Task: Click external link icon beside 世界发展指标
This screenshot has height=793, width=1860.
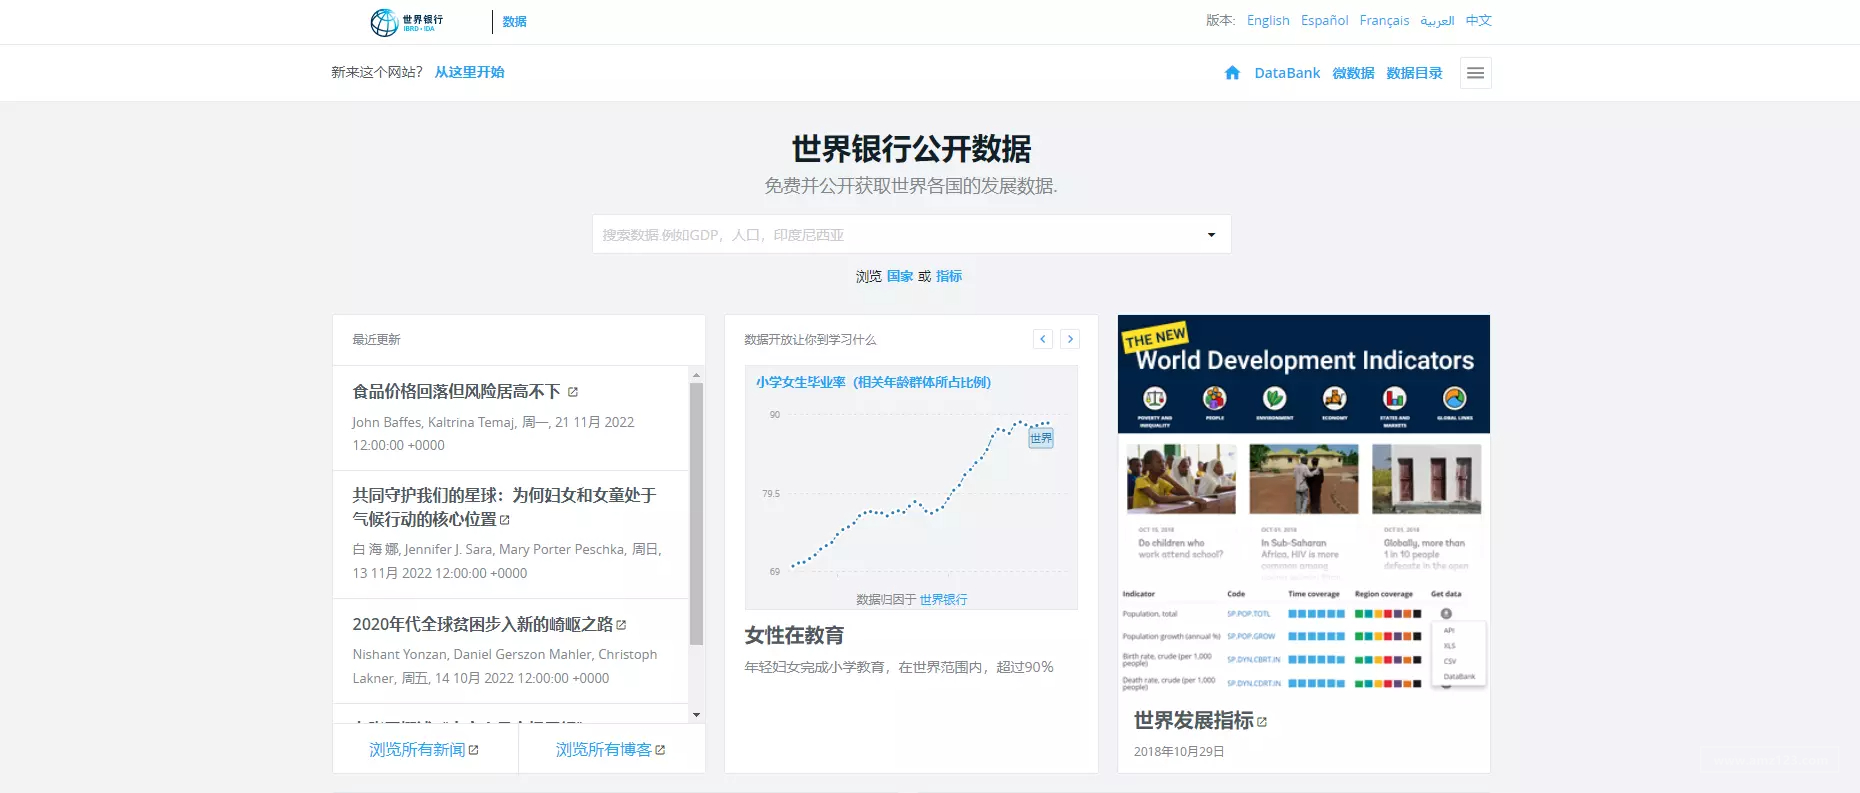Action: click(1262, 722)
